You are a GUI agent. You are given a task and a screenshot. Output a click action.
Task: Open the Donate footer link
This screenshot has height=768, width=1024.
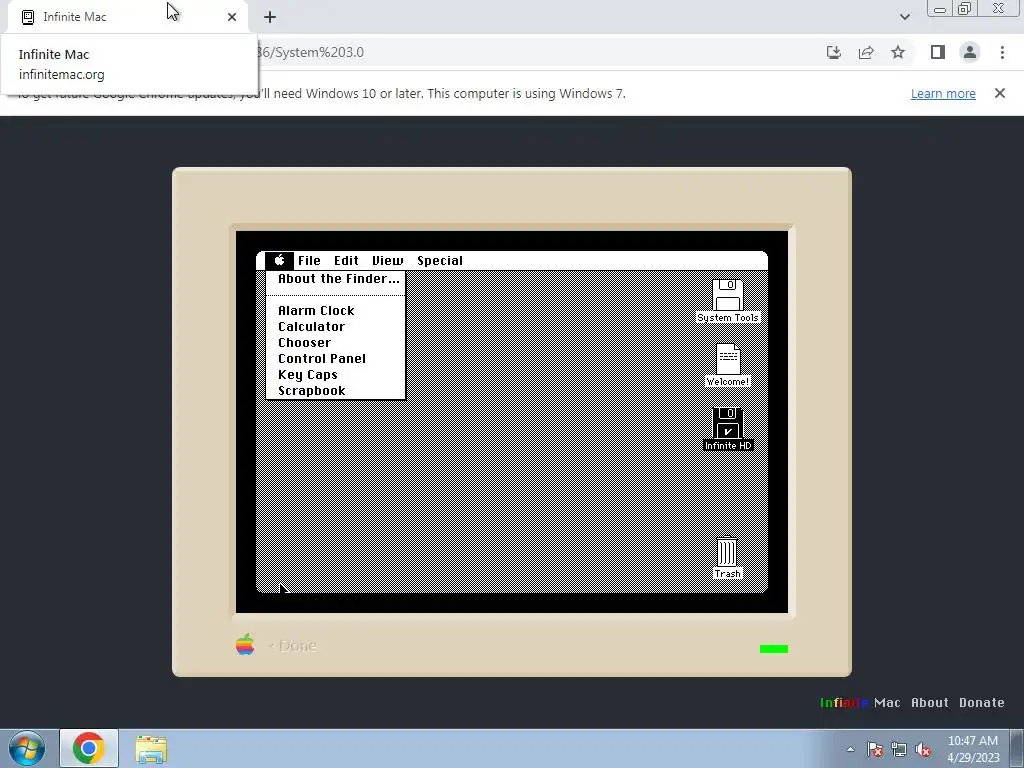coord(982,703)
